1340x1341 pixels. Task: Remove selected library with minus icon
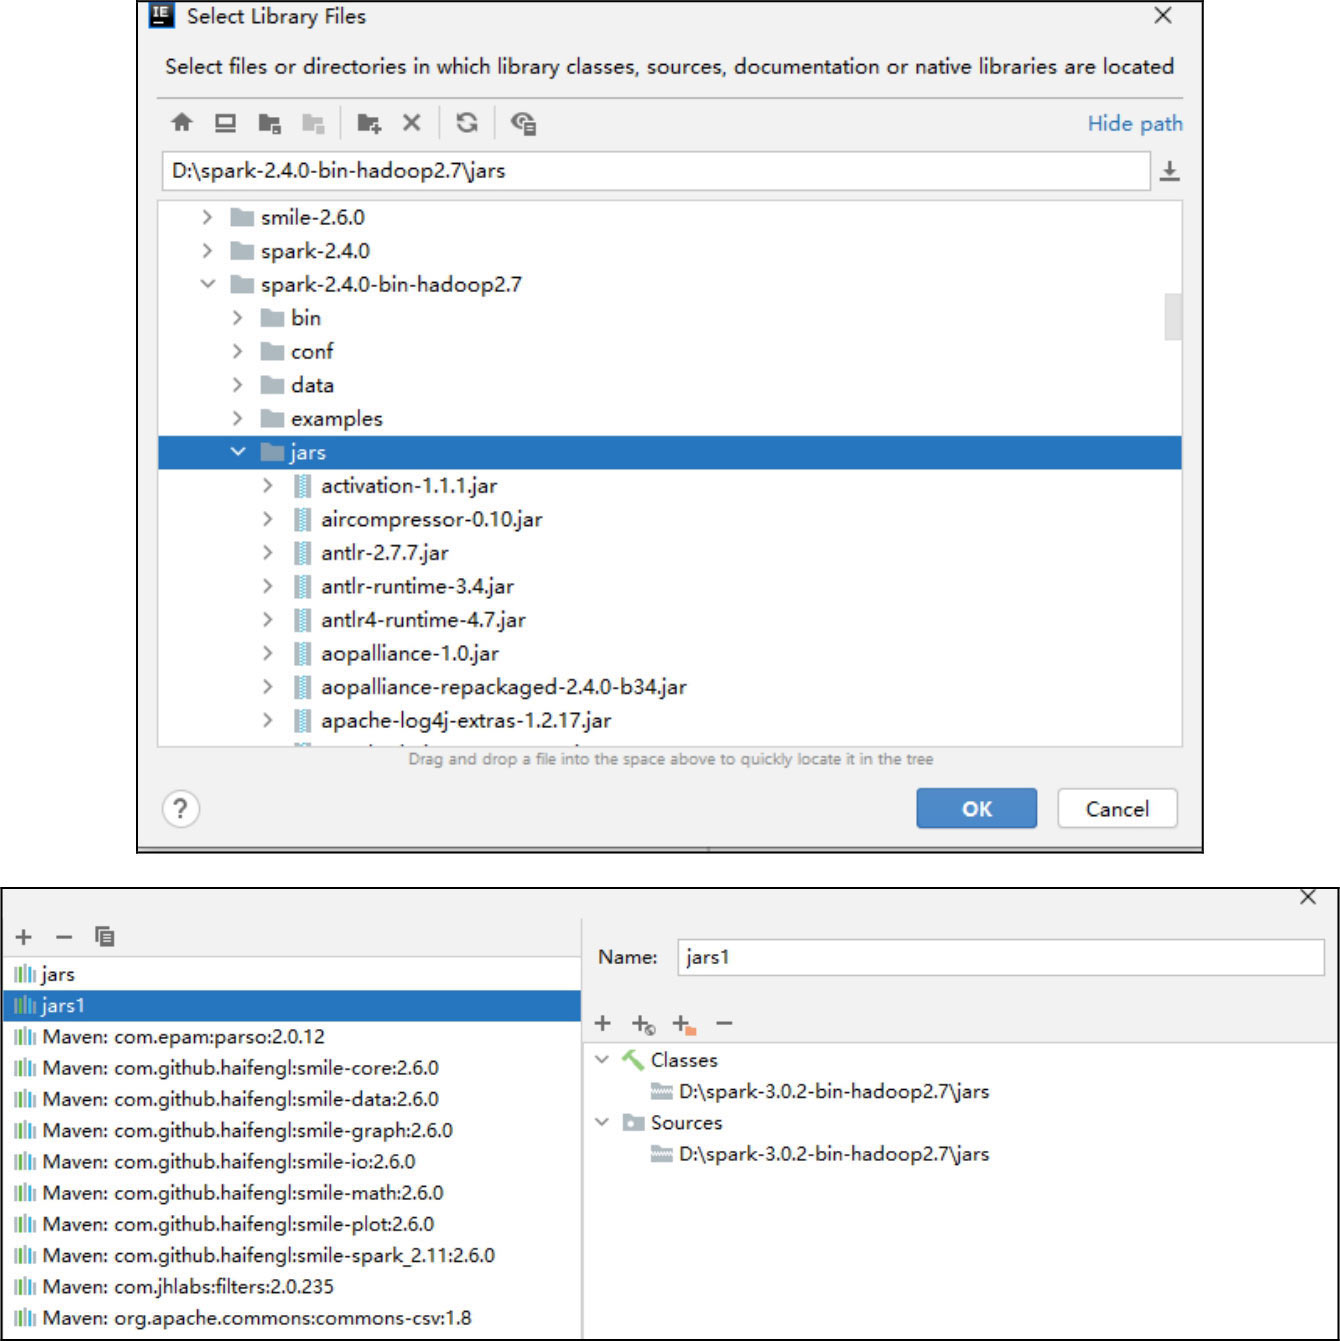pyautogui.click(x=64, y=937)
